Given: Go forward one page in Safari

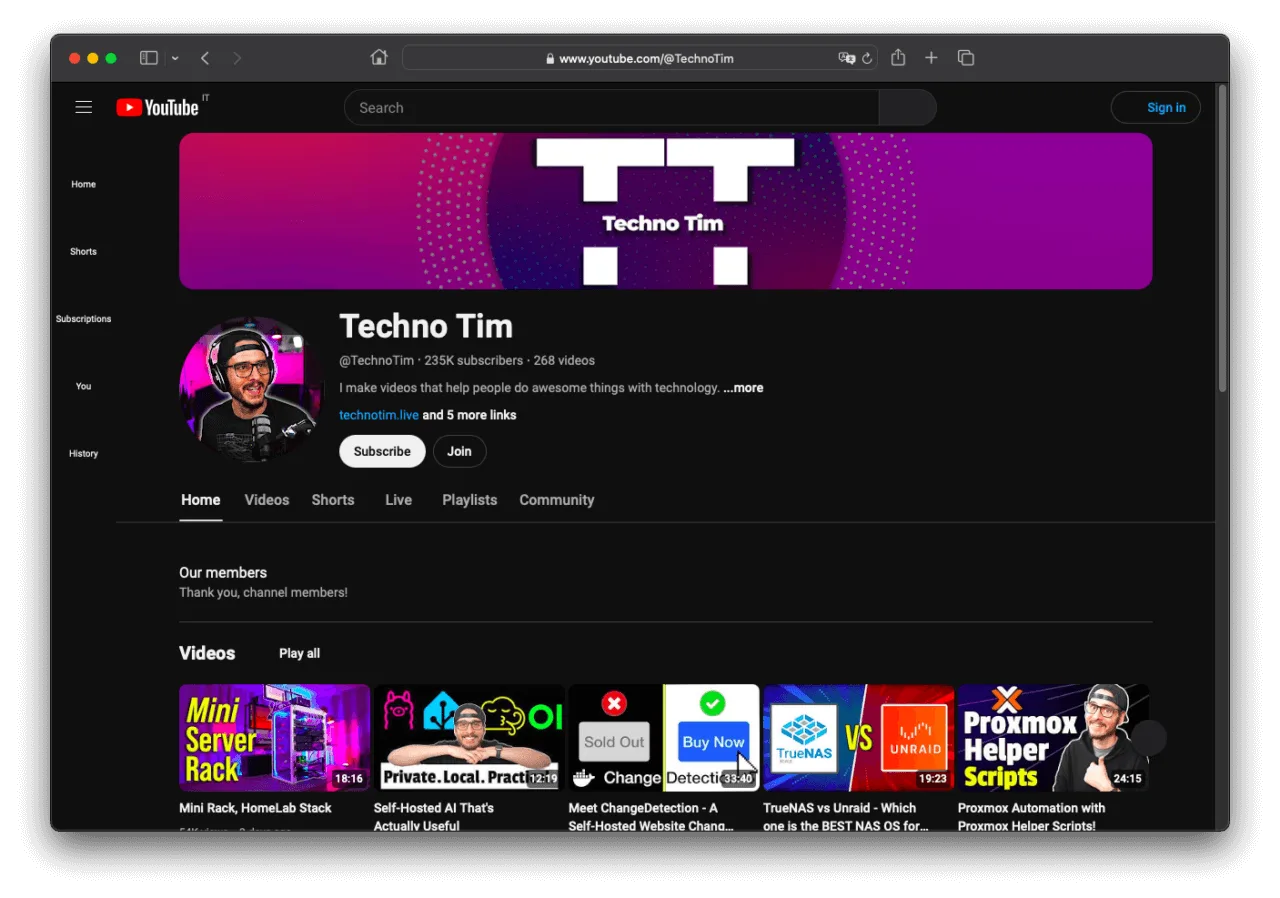Looking at the screenshot, I should [x=237, y=58].
